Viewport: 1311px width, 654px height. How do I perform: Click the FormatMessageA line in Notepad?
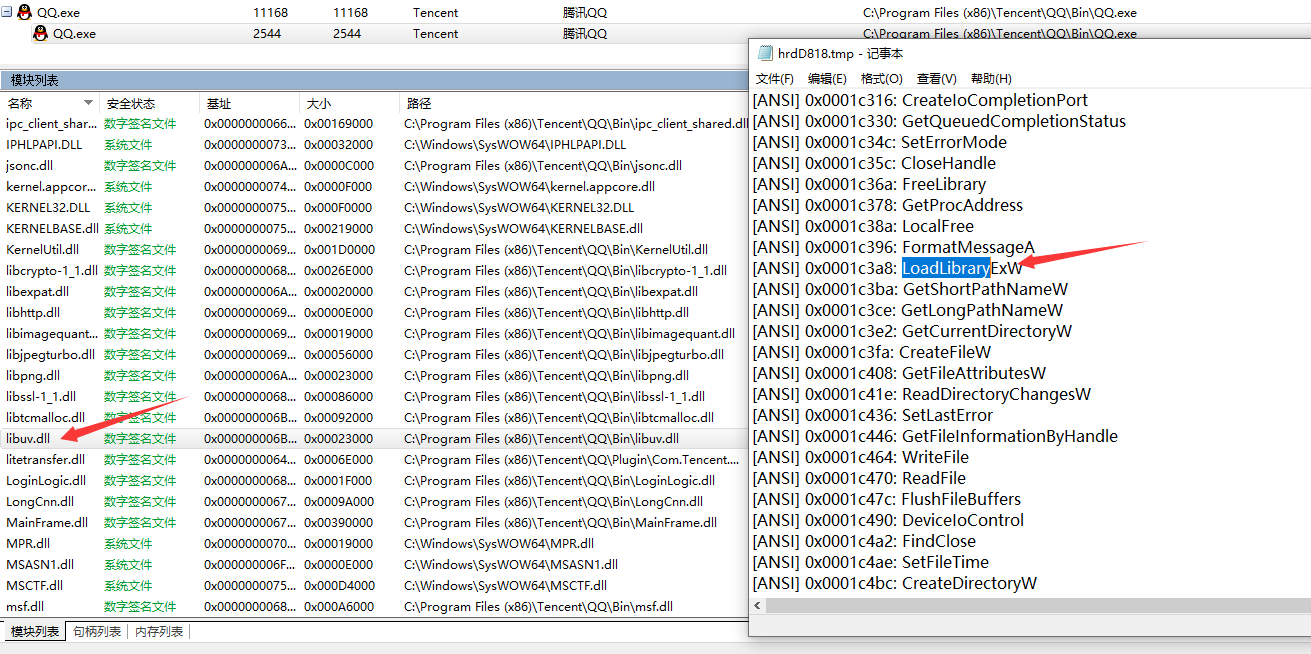pos(893,247)
